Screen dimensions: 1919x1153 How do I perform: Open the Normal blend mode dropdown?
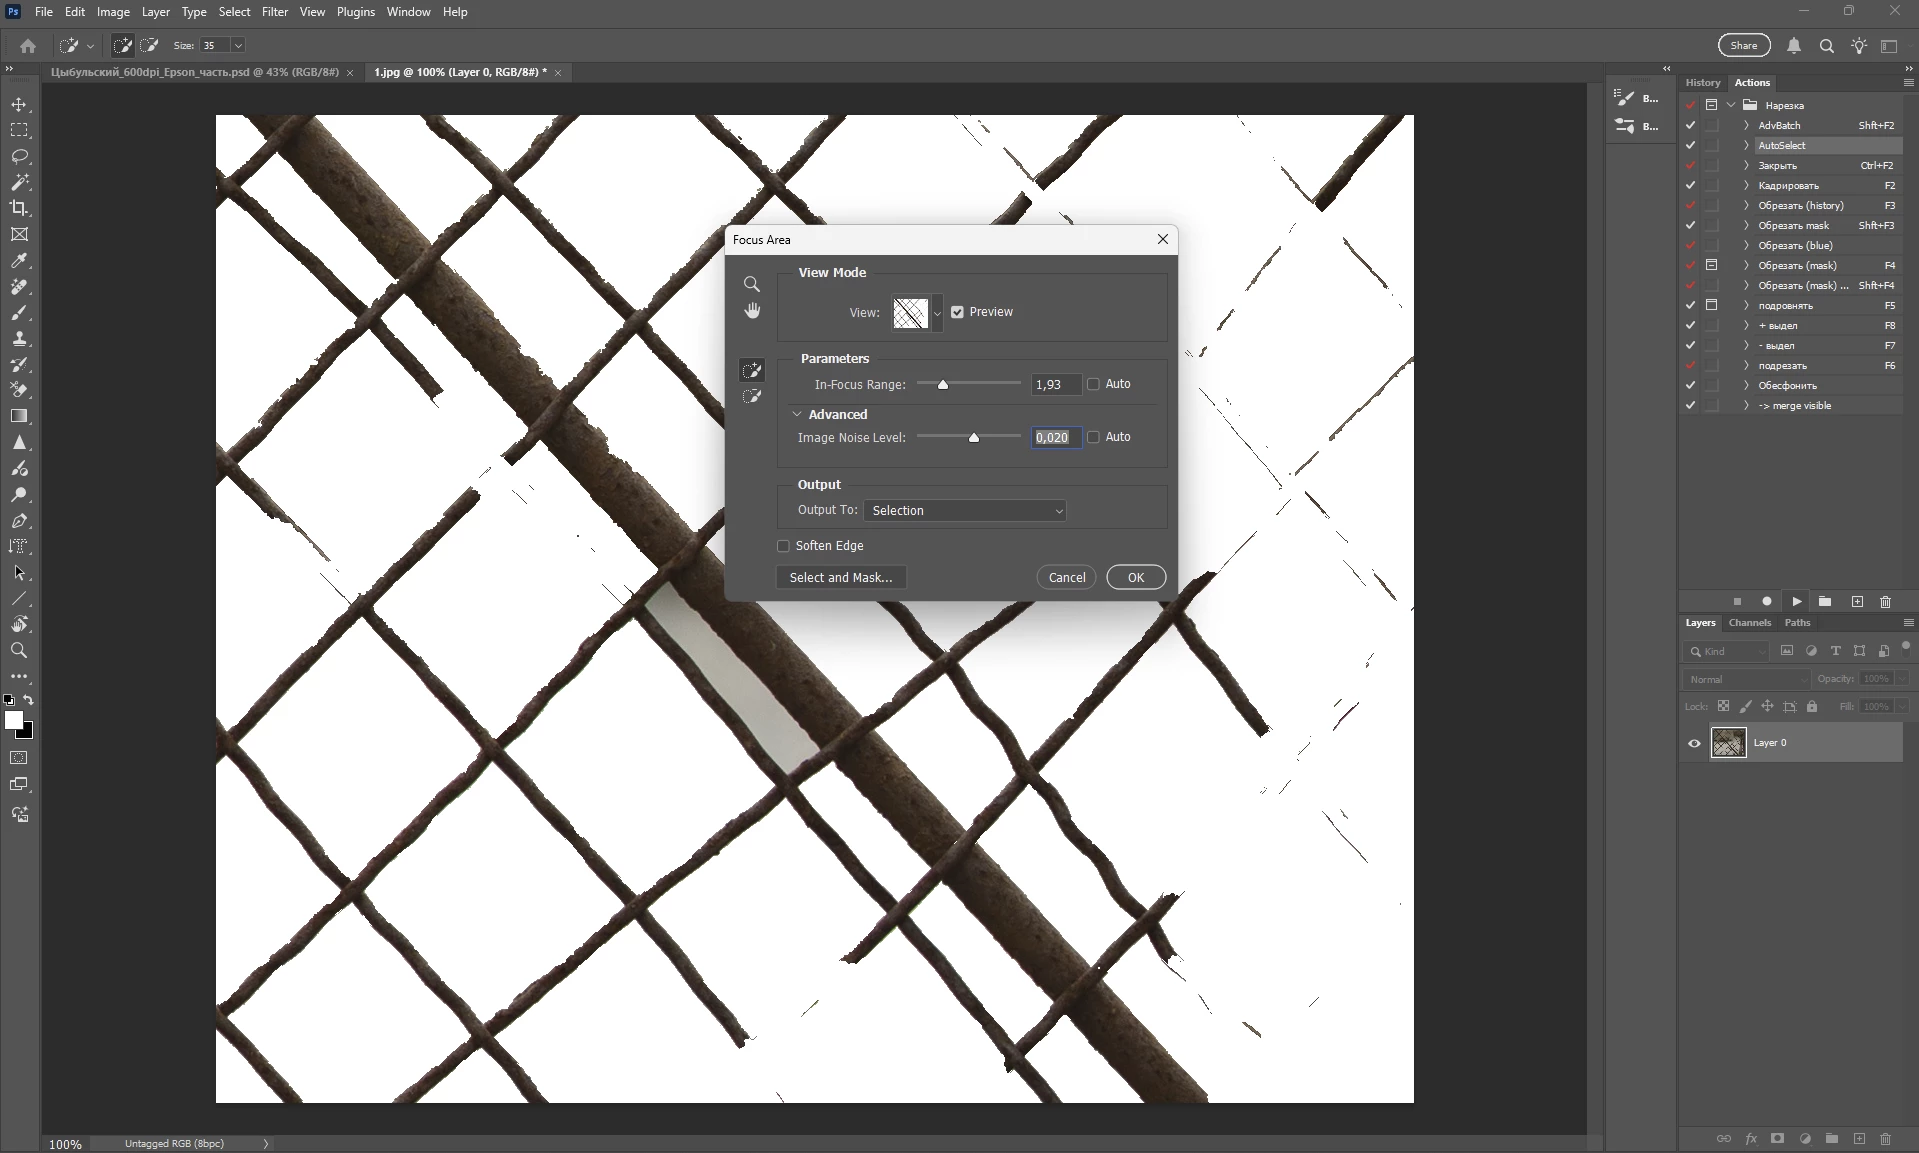click(1746, 680)
